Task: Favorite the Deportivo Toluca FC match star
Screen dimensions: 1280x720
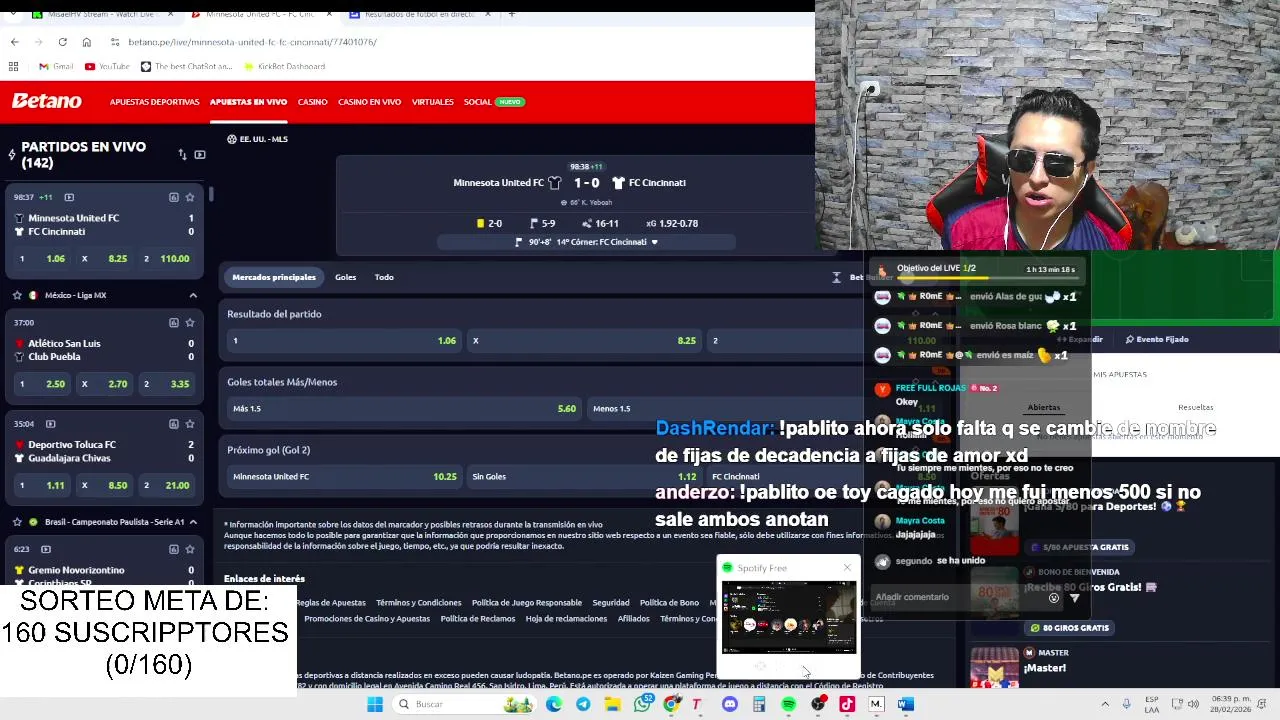Action: 190,424
